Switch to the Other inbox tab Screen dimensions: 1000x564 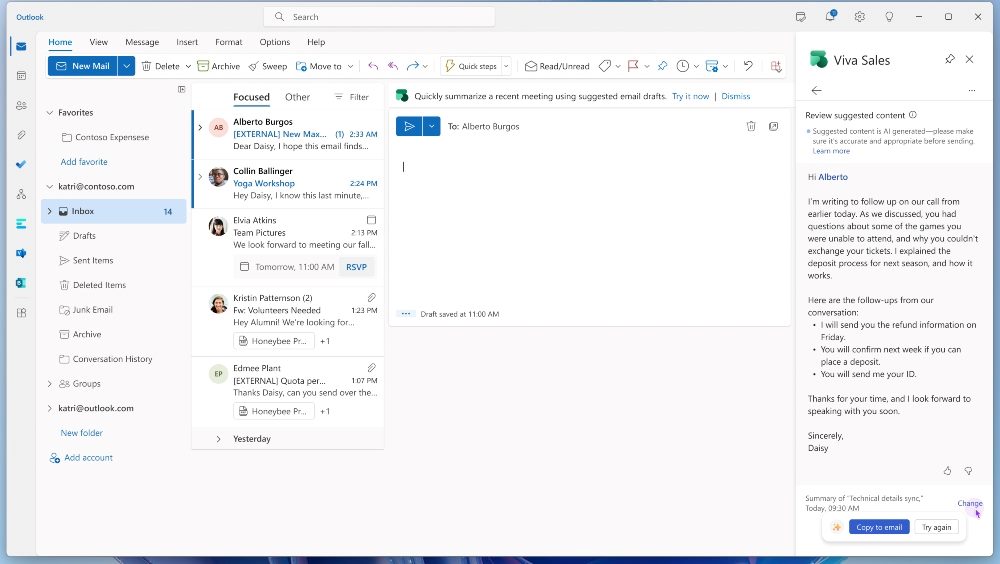coord(297,97)
